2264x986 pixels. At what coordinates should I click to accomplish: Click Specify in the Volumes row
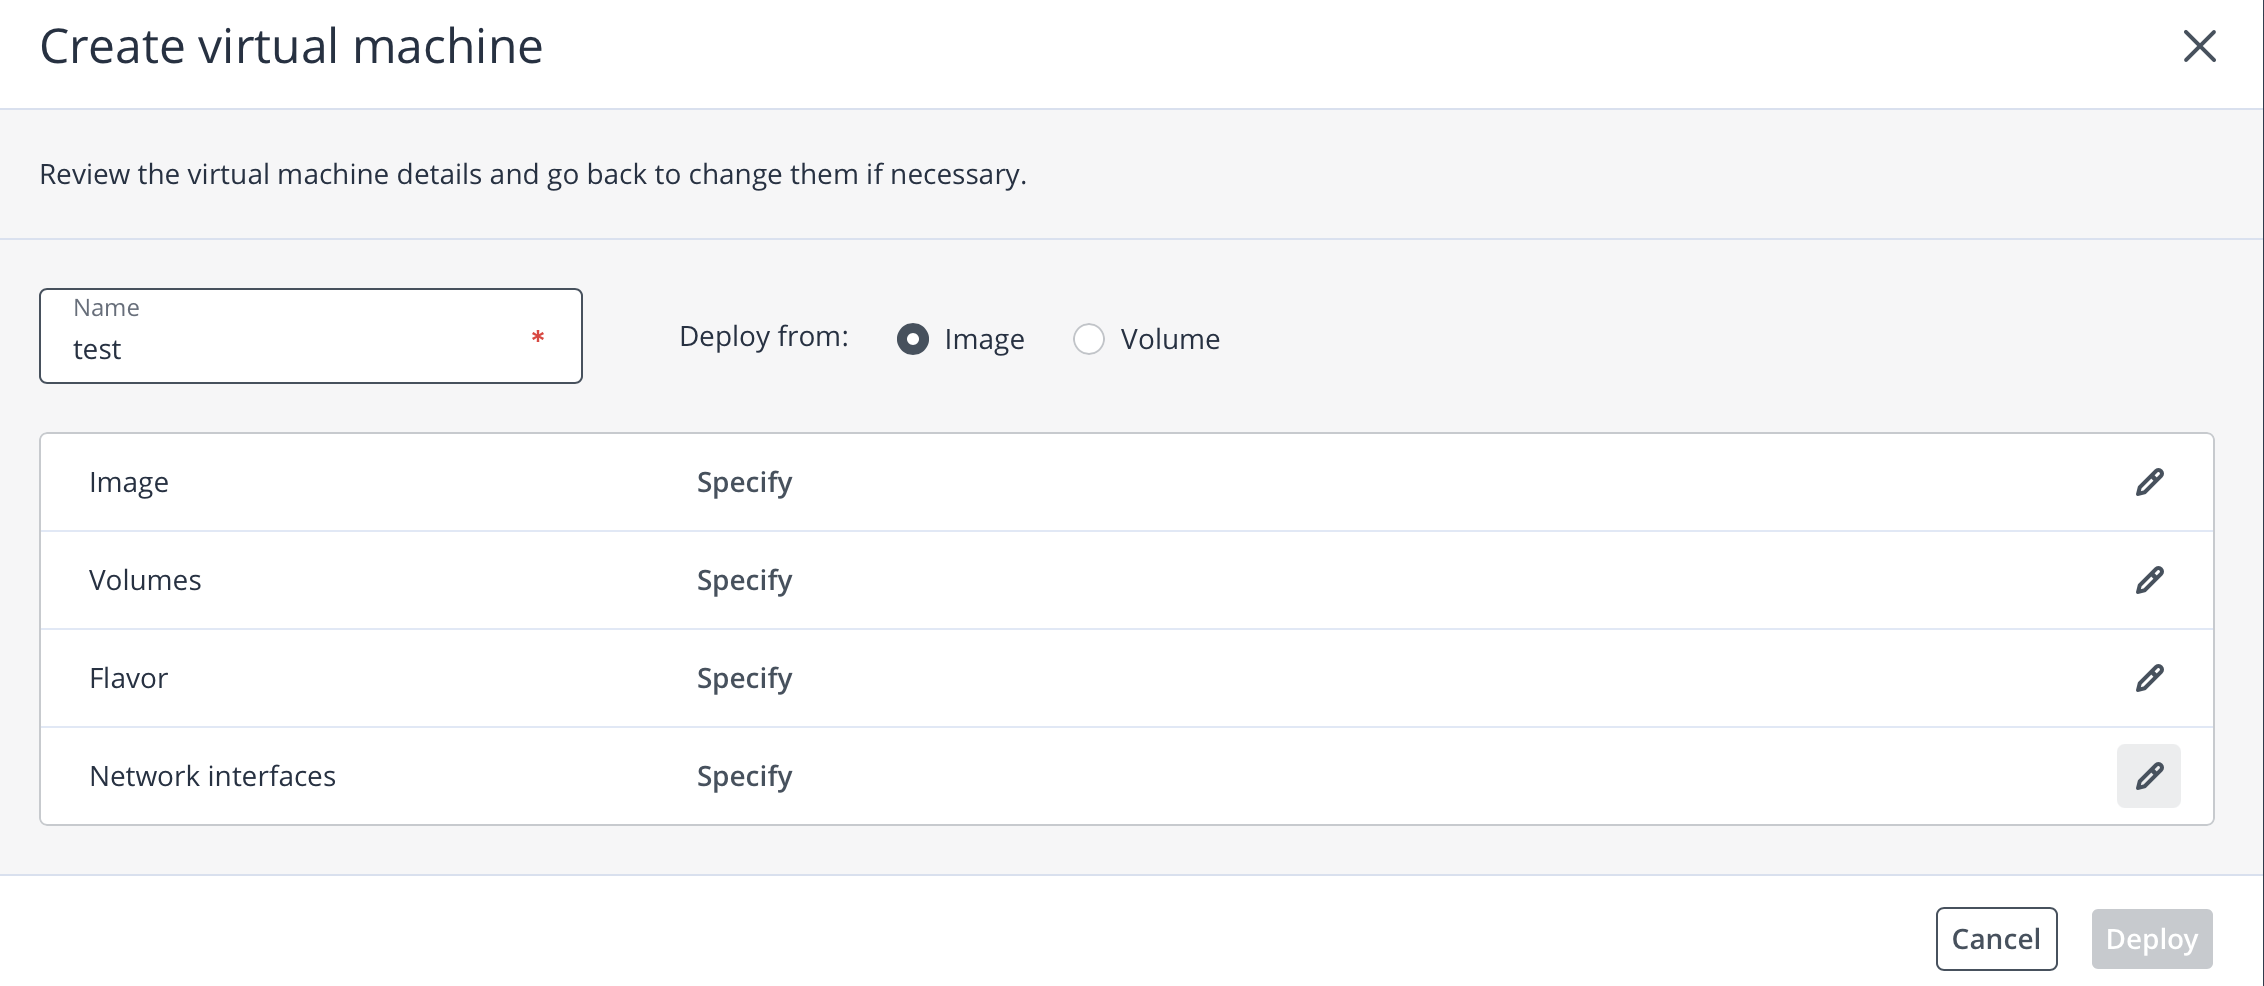tap(744, 580)
